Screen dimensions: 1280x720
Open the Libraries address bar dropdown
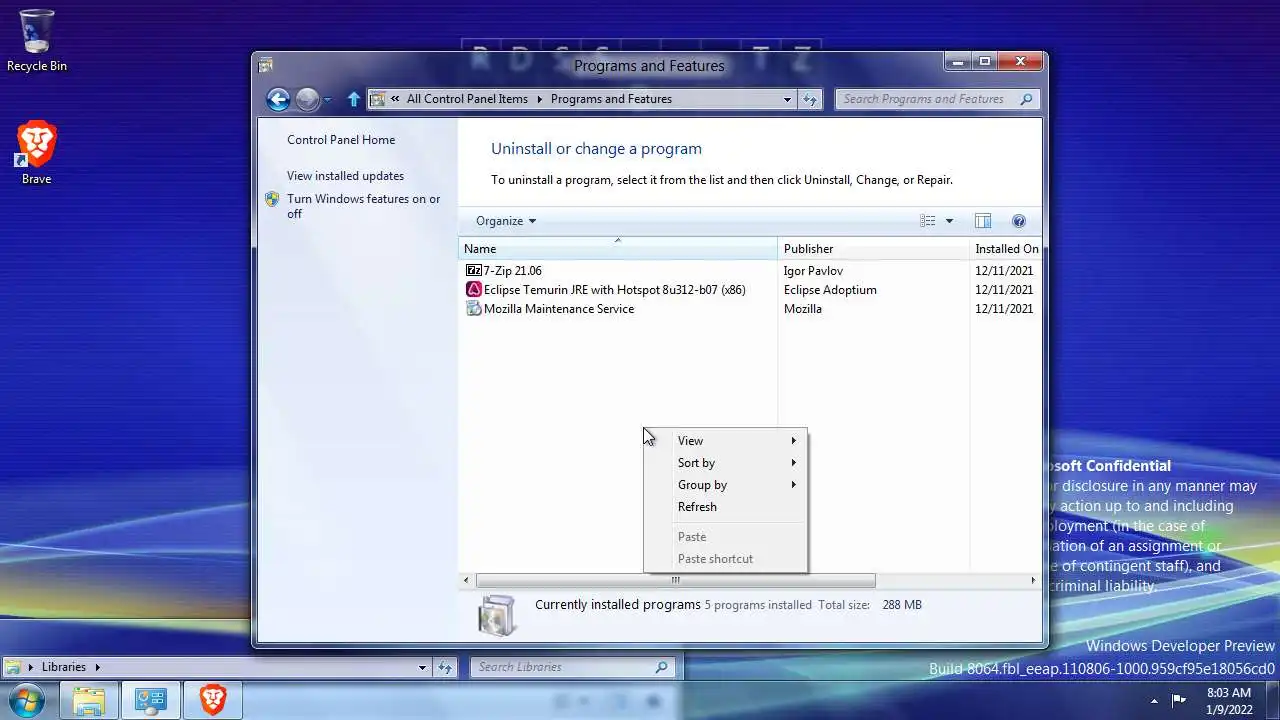[x=423, y=667]
